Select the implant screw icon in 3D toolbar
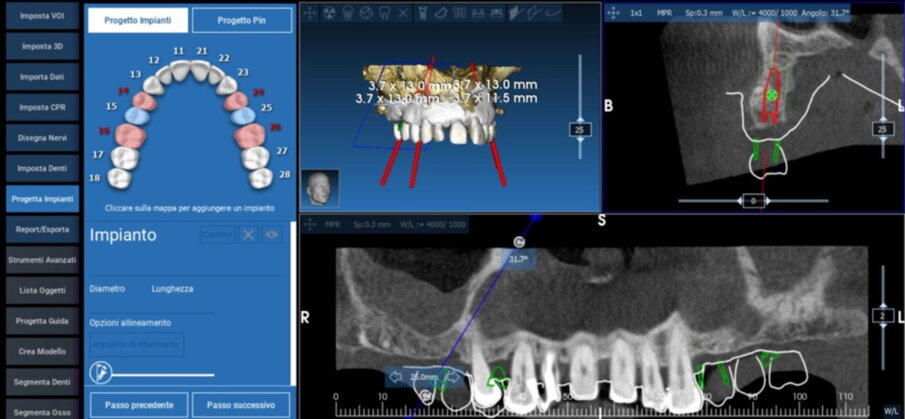This screenshot has width=905, height=419. [421, 13]
